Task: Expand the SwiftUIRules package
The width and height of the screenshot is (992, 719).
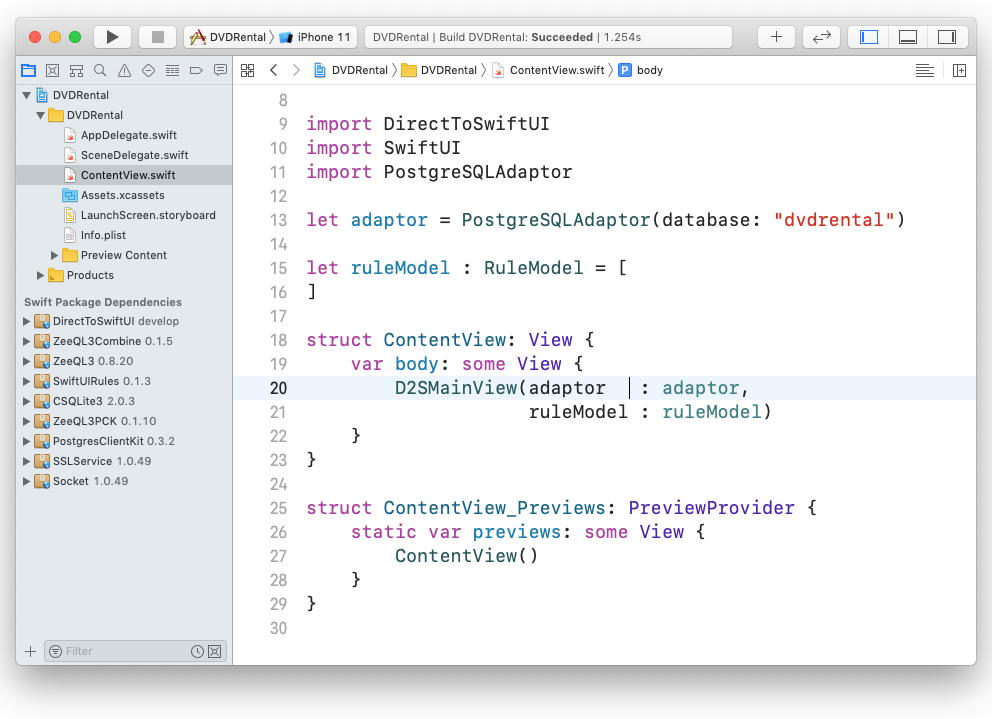Action: pyautogui.click(x=27, y=381)
